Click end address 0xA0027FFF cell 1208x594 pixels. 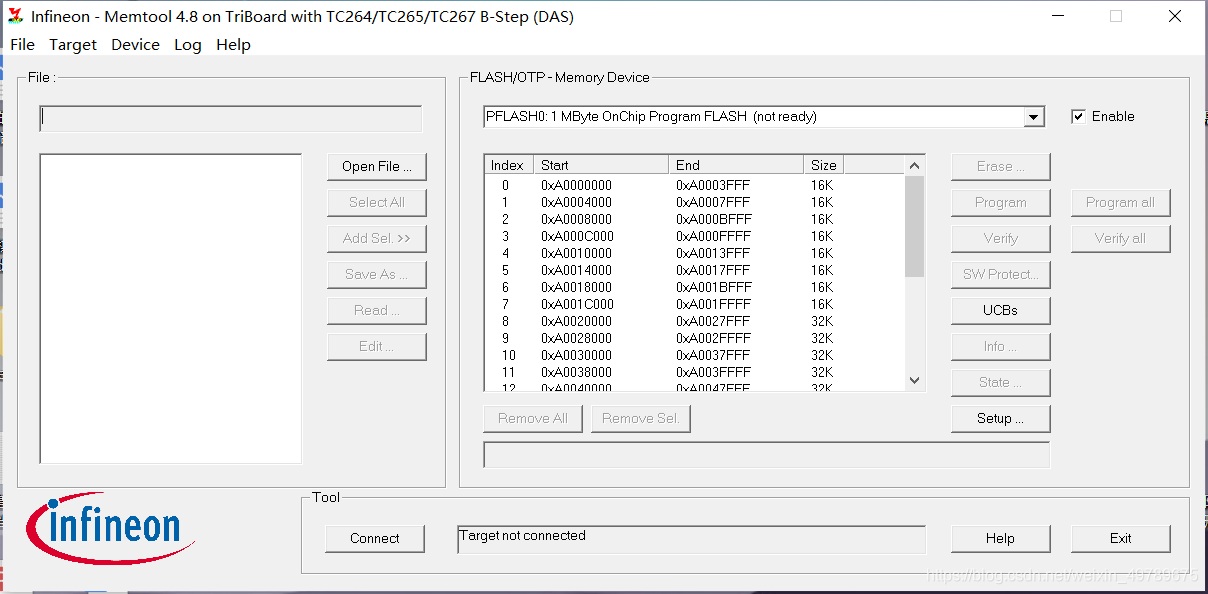[713, 322]
